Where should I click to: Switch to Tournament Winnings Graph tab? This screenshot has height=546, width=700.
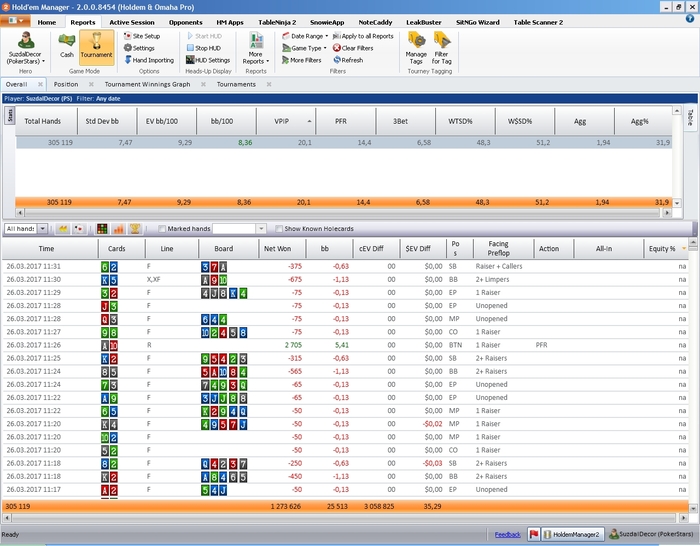pos(147,84)
